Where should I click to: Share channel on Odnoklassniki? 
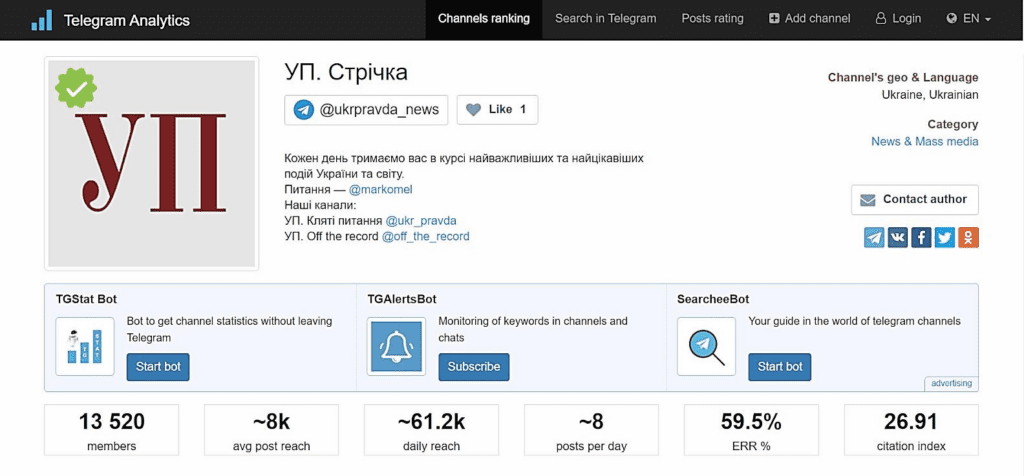pos(968,237)
